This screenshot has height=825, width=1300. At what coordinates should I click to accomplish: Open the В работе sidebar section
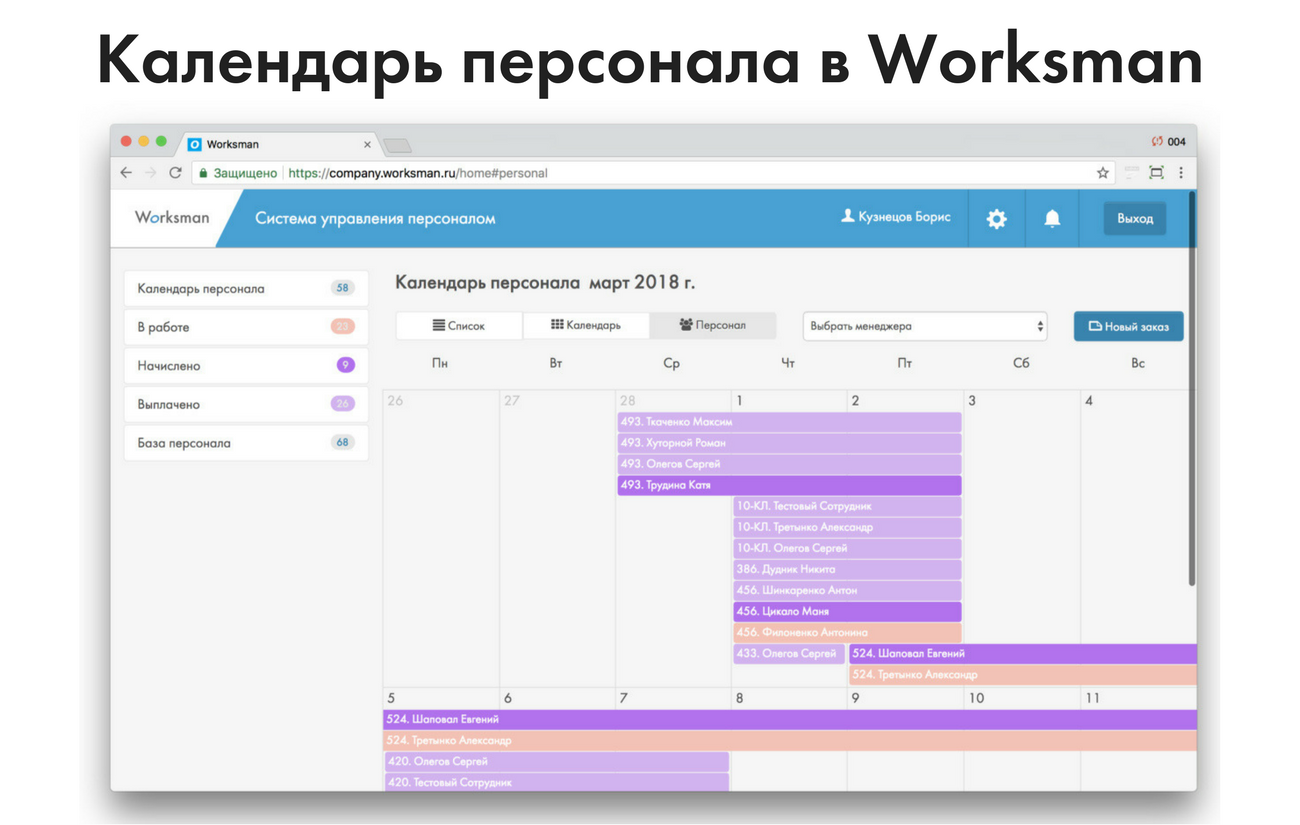246,327
